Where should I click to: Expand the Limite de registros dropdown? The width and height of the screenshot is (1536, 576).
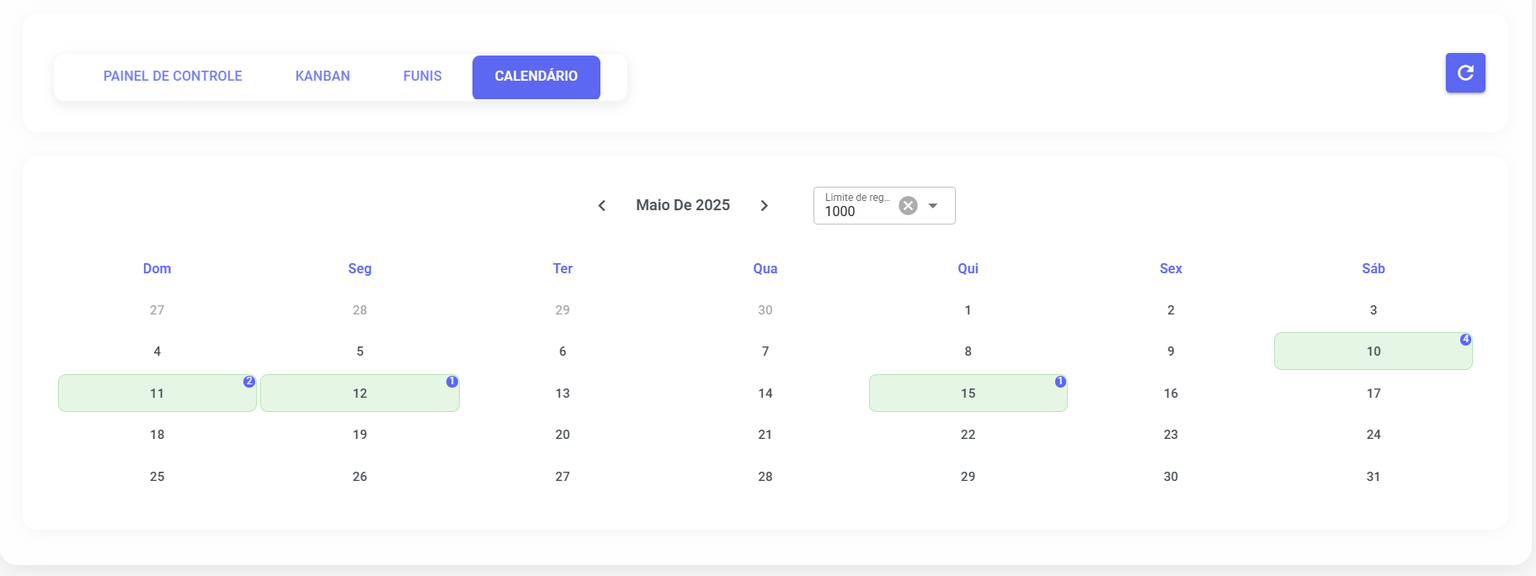[x=933, y=206]
